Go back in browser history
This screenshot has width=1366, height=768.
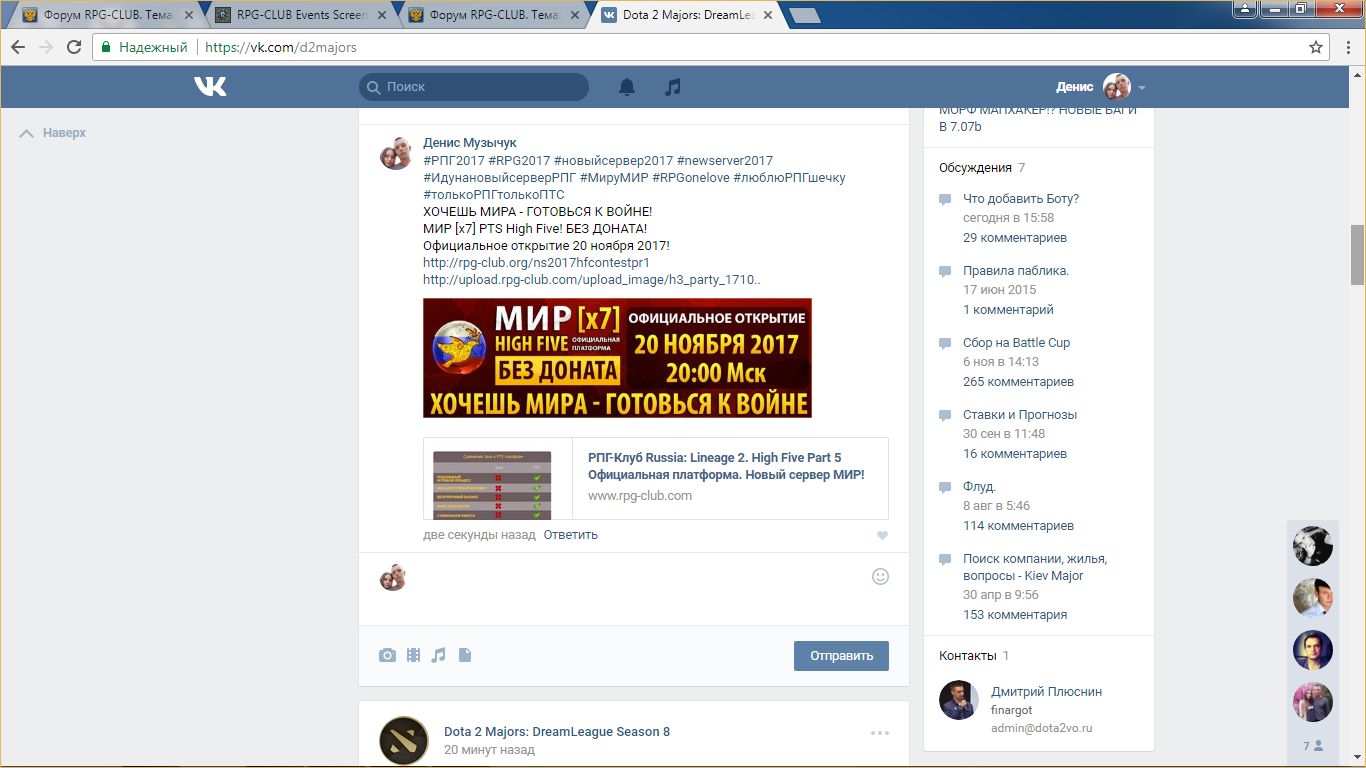18,47
